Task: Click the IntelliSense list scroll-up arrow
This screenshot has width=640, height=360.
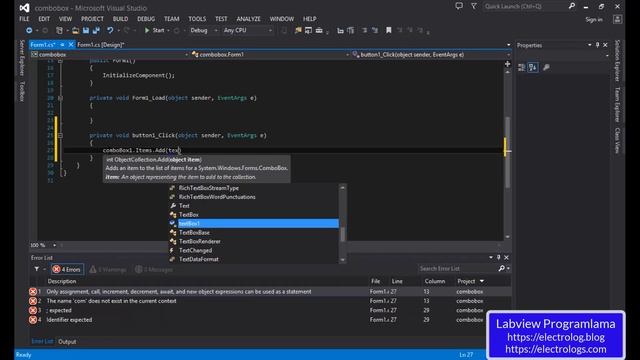Action: tap(342, 187)
